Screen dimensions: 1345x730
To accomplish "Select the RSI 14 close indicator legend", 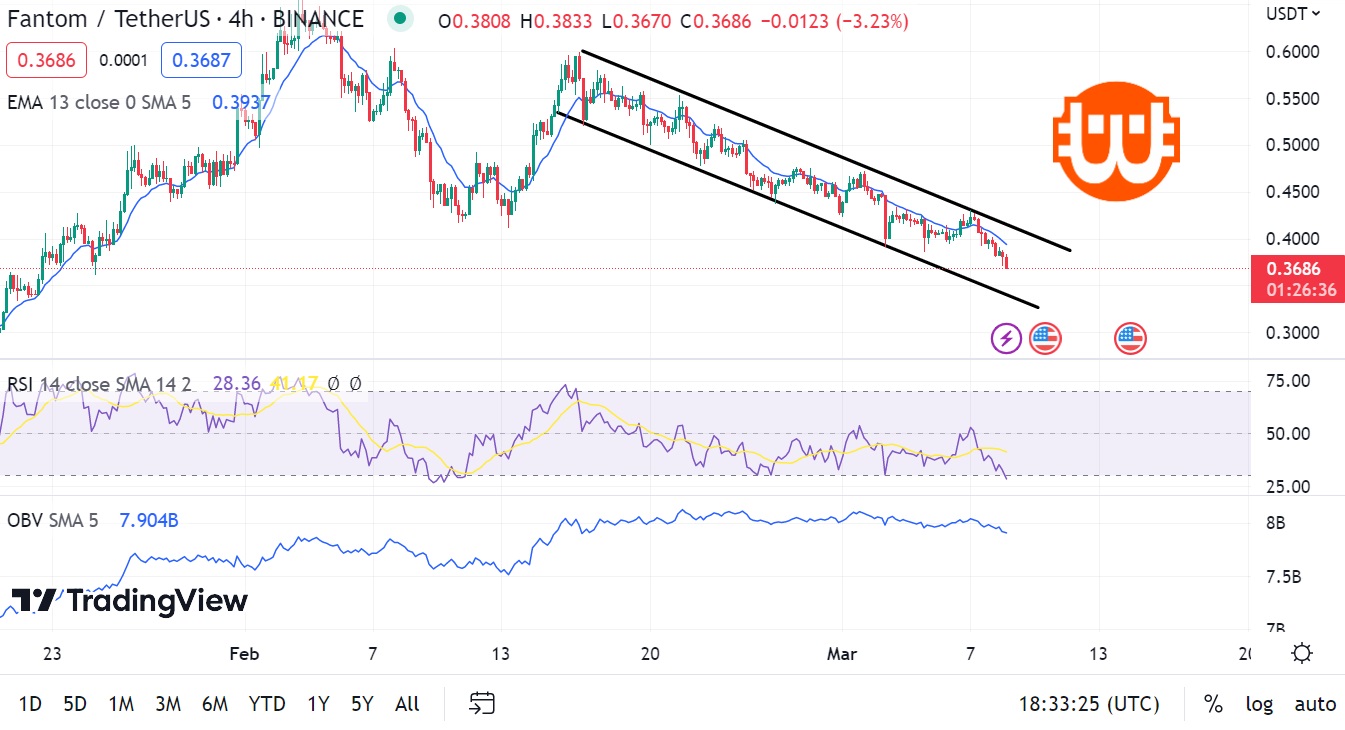I will [99, 384].
